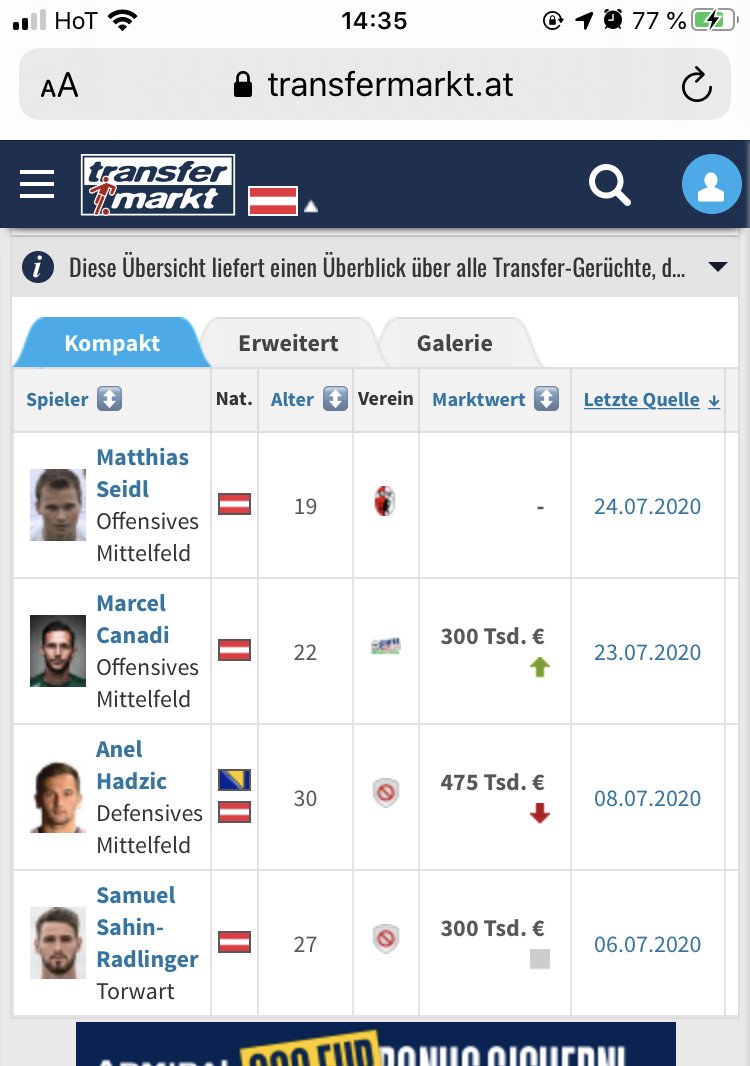The height and width of the screenshot is (1066, 750).
Task: Open Matthias Seidl's club crest
Action: click(x=385, y=502)
